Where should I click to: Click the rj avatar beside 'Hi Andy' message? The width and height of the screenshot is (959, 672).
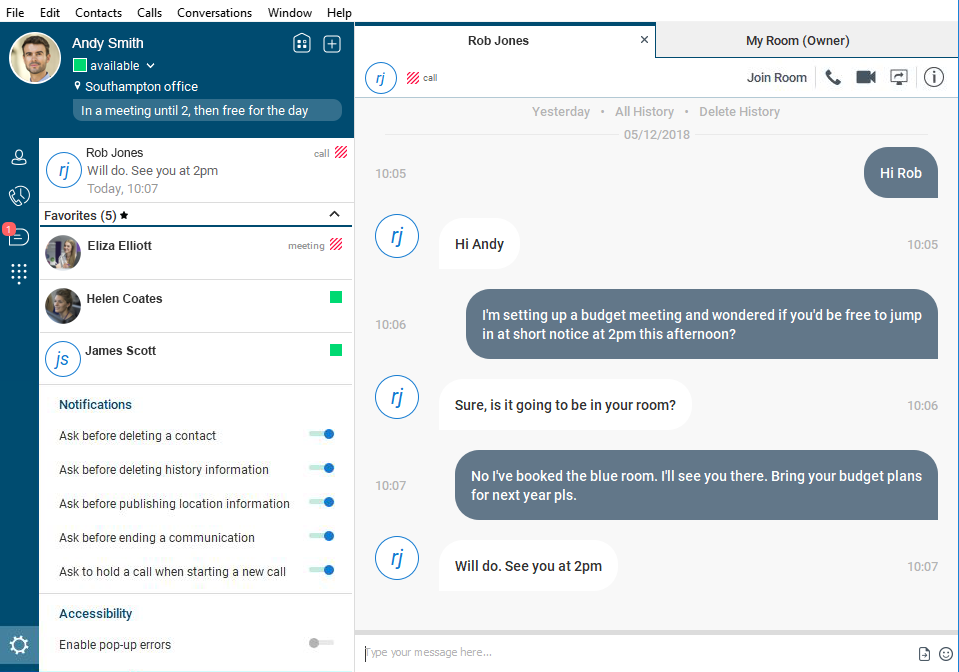click(x=397, y=236)
